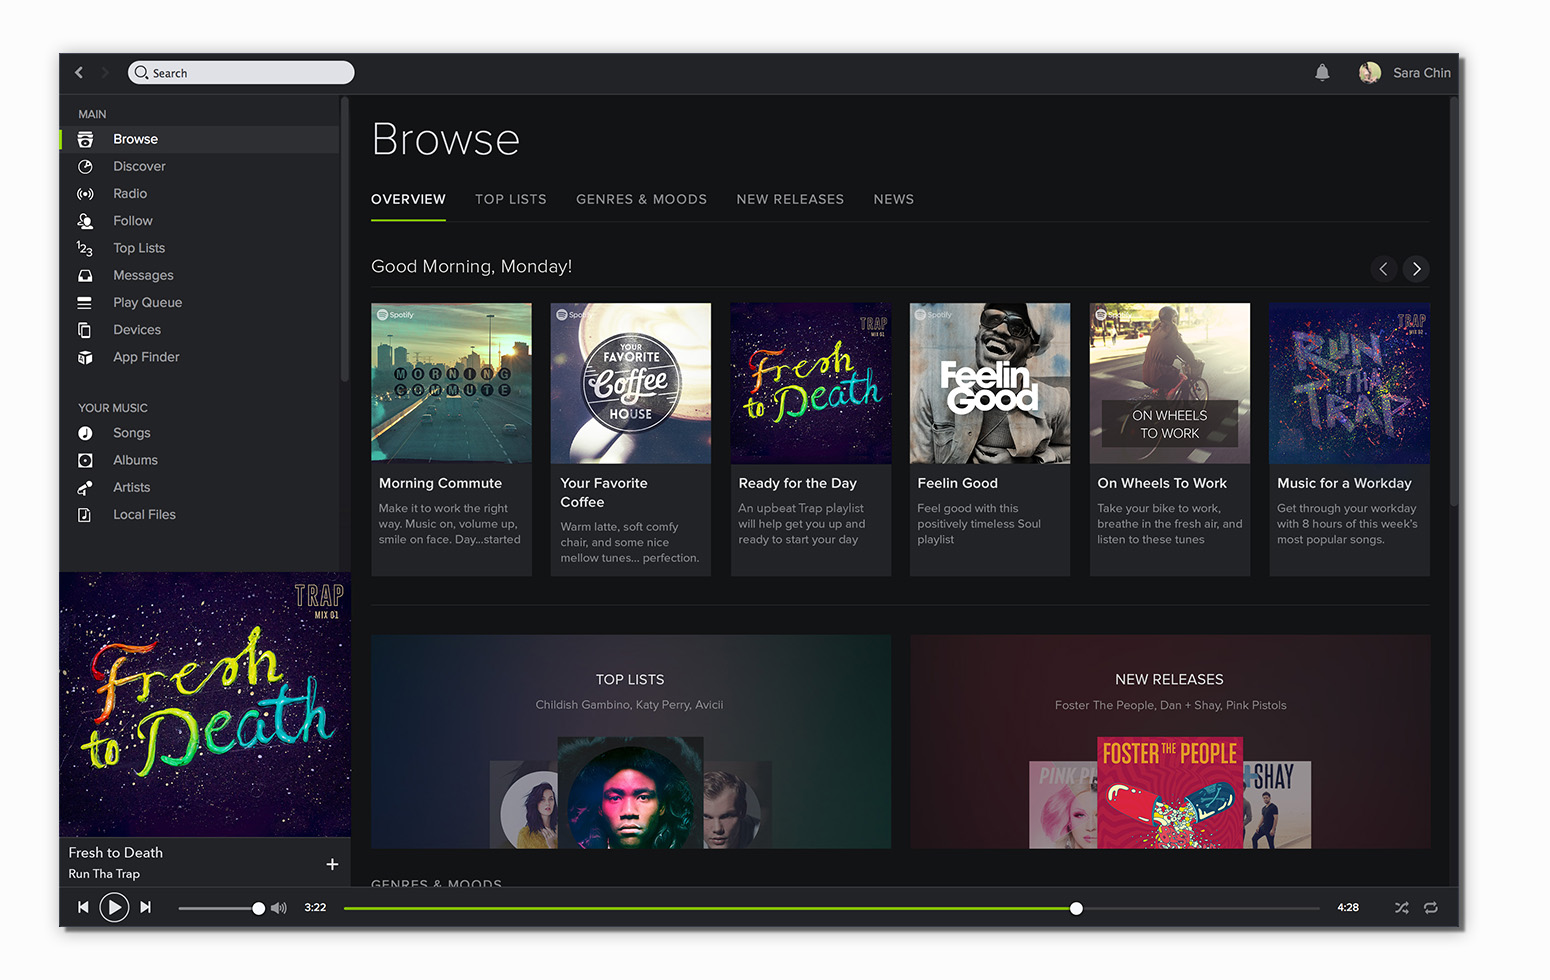
Task: Open Your Favorite Coffee playlist title
Action: (604, 492)
